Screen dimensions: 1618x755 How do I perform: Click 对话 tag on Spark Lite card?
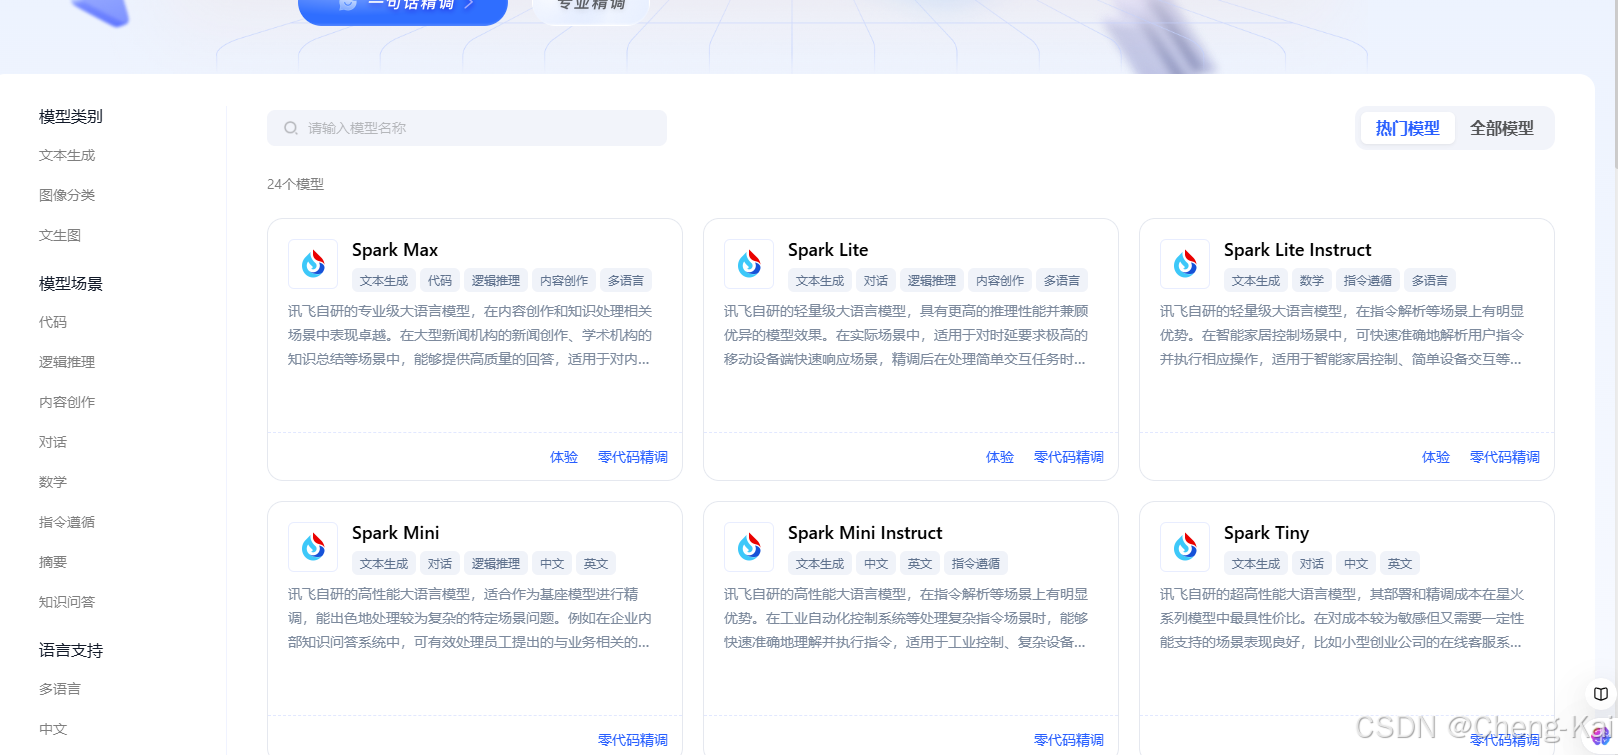point(876,281)
